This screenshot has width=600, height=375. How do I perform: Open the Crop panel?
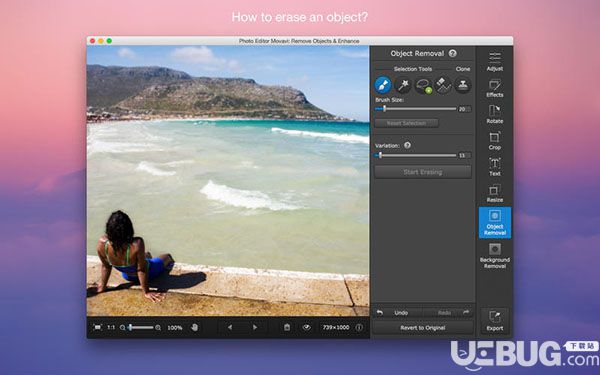[x=495, y=140]
